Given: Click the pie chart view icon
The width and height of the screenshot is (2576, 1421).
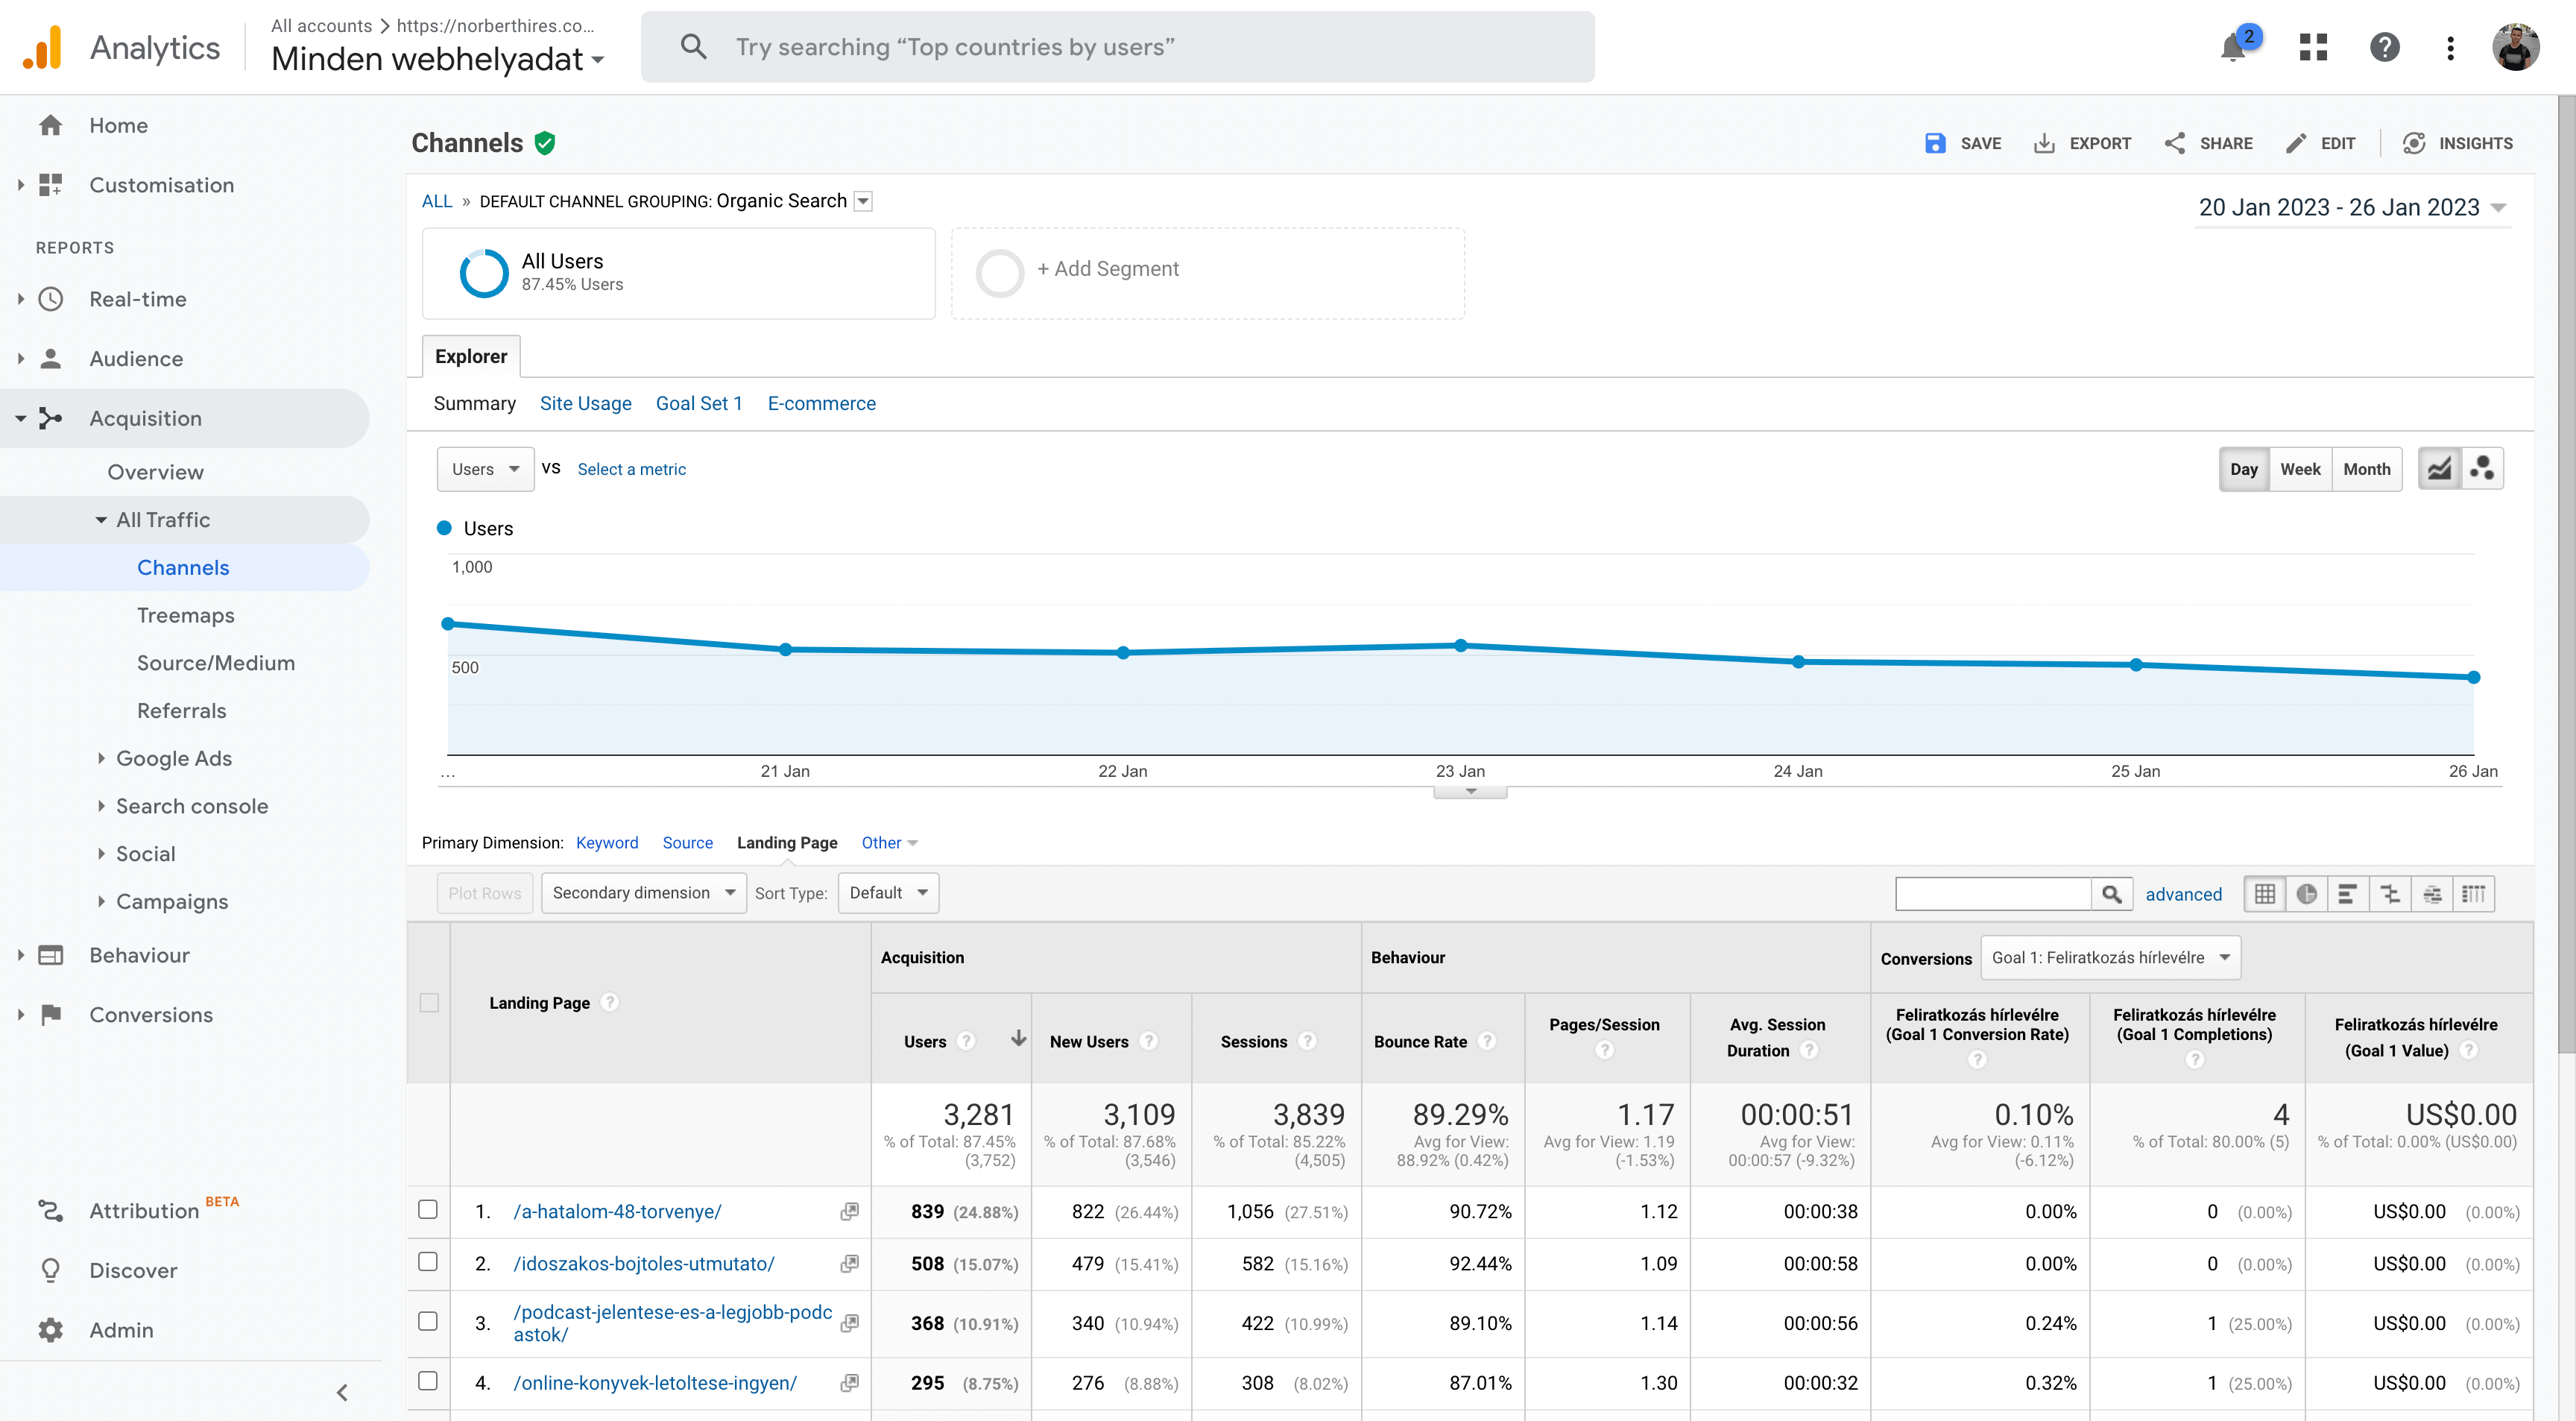Looking at the screenshot, I should click(2308, 892).
